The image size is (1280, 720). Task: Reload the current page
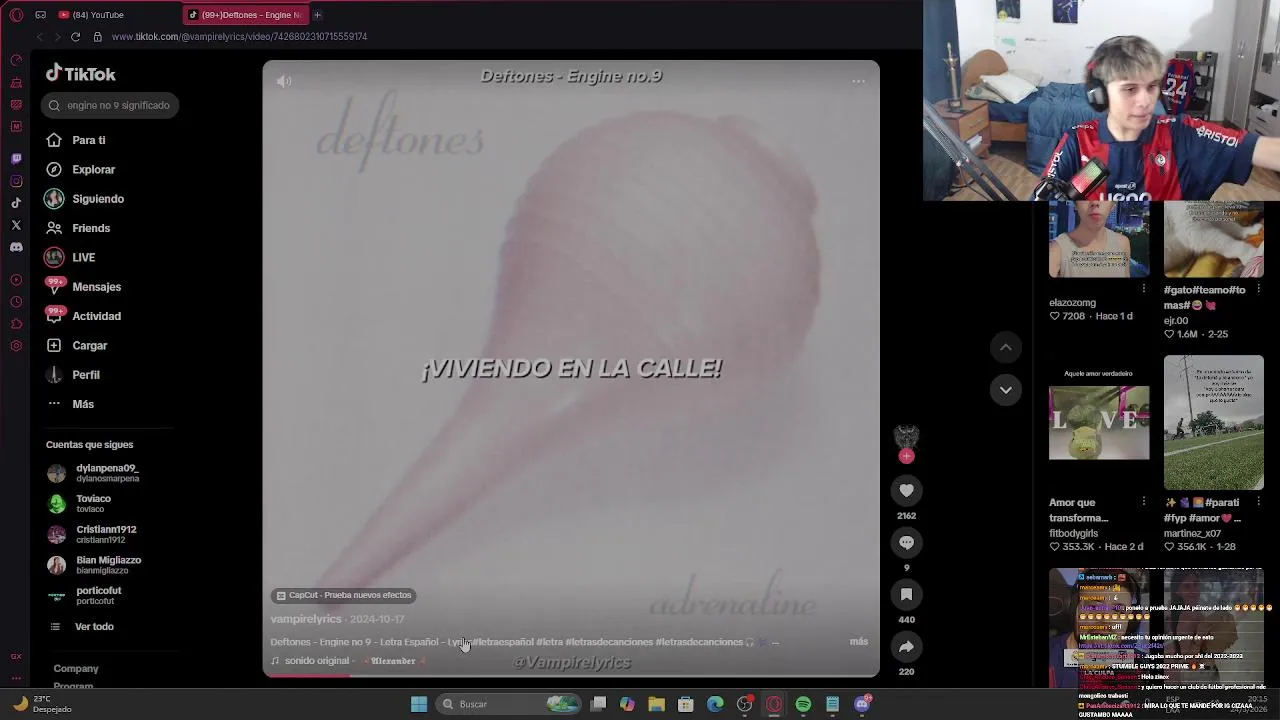pos(75,37)
